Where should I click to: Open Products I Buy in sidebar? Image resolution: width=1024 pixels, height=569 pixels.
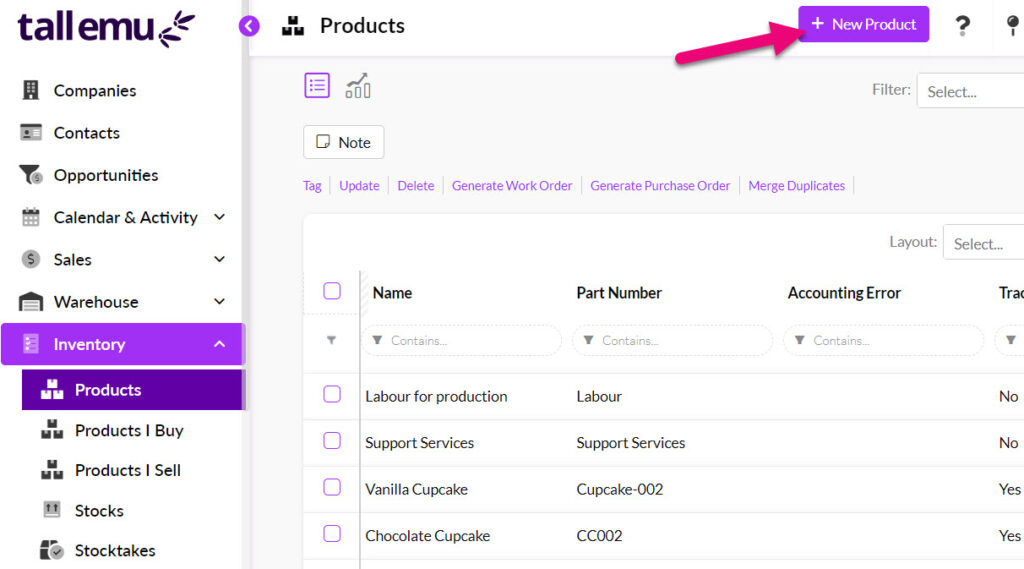pos(129,430)
